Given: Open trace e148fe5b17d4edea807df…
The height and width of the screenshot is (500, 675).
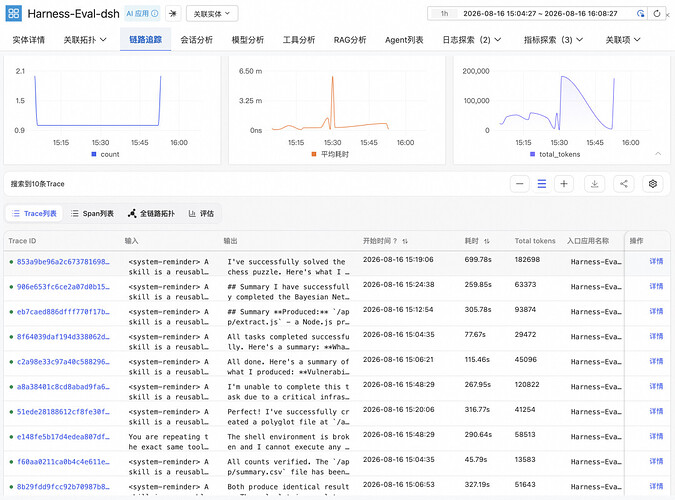Looking at the screenshot, I should click(63, 436).
